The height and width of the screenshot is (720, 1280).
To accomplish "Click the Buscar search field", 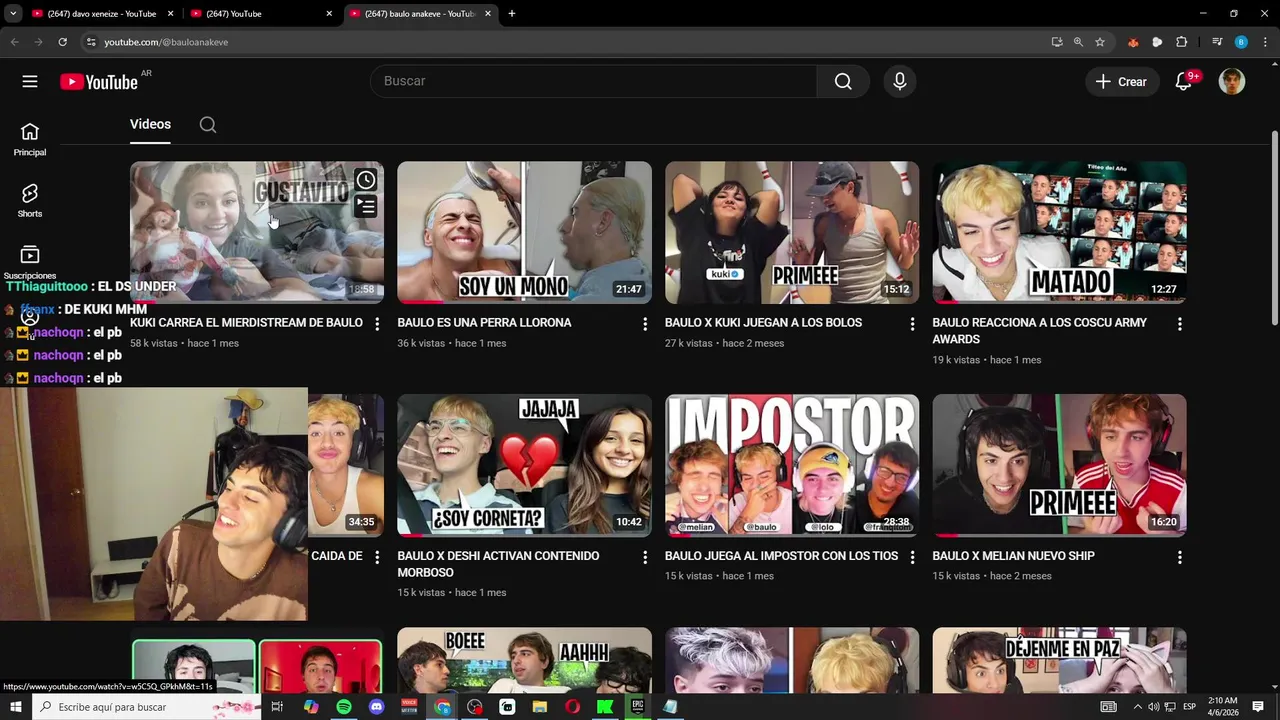I will (594, 82).
